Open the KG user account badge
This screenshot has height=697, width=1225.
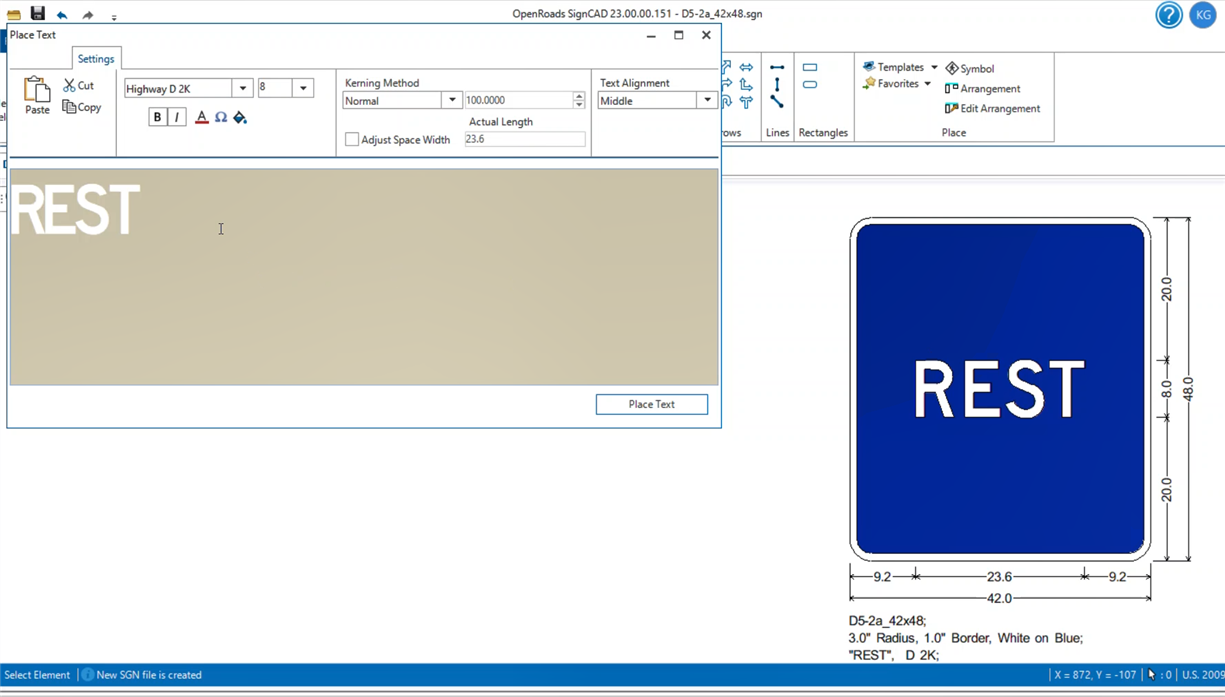click(1203, 15)
